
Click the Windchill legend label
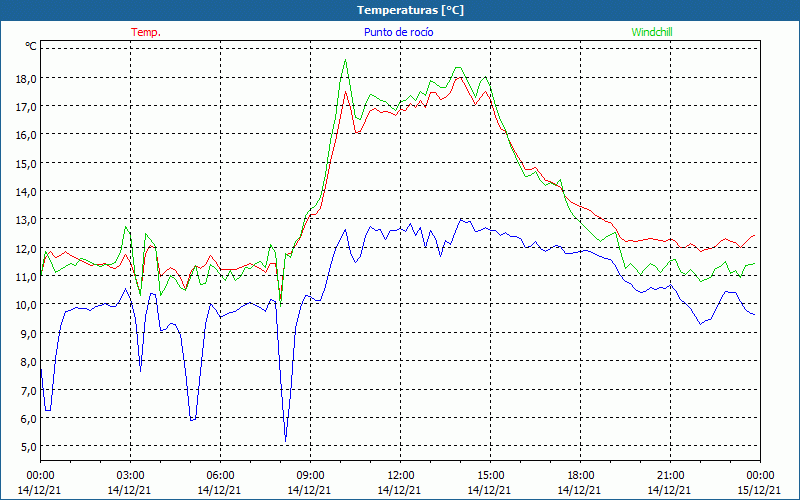(652, 32)
